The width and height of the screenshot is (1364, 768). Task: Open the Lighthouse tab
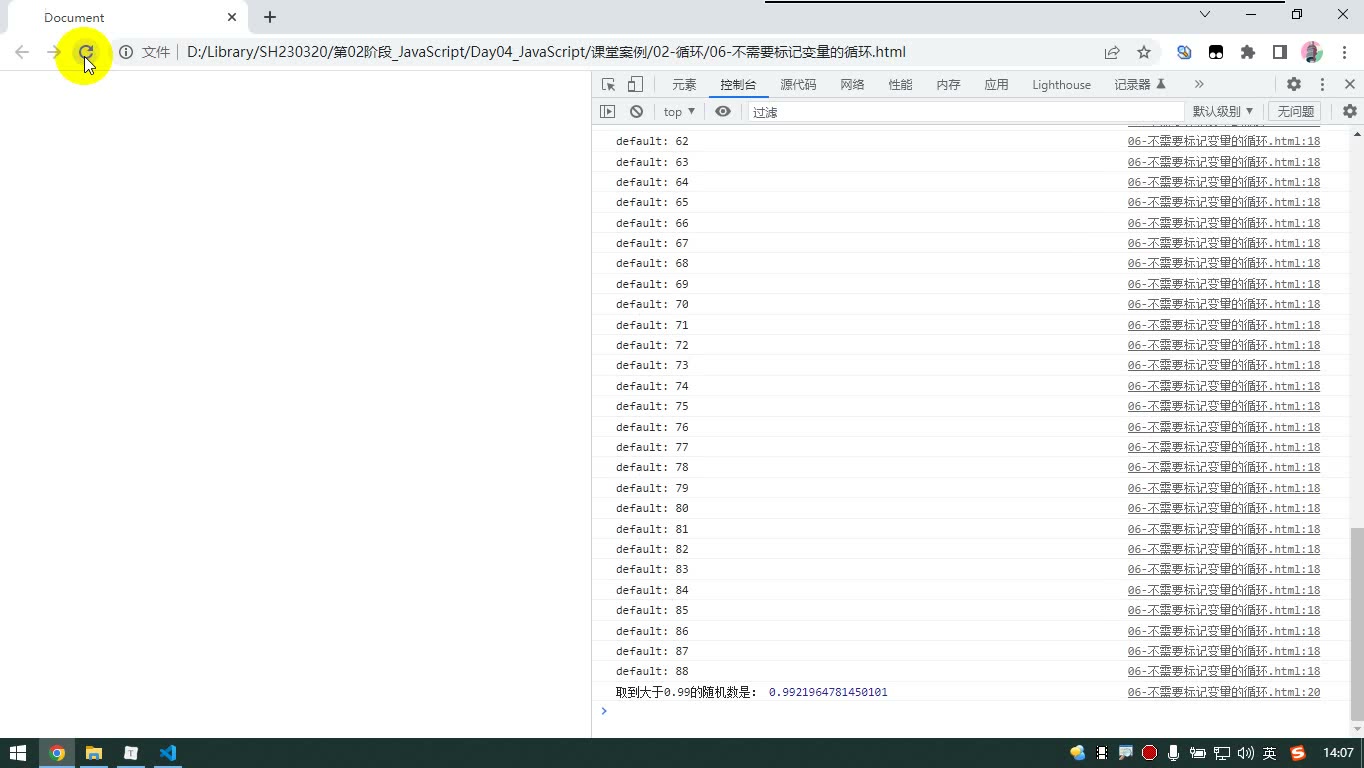click(1061, 85)
